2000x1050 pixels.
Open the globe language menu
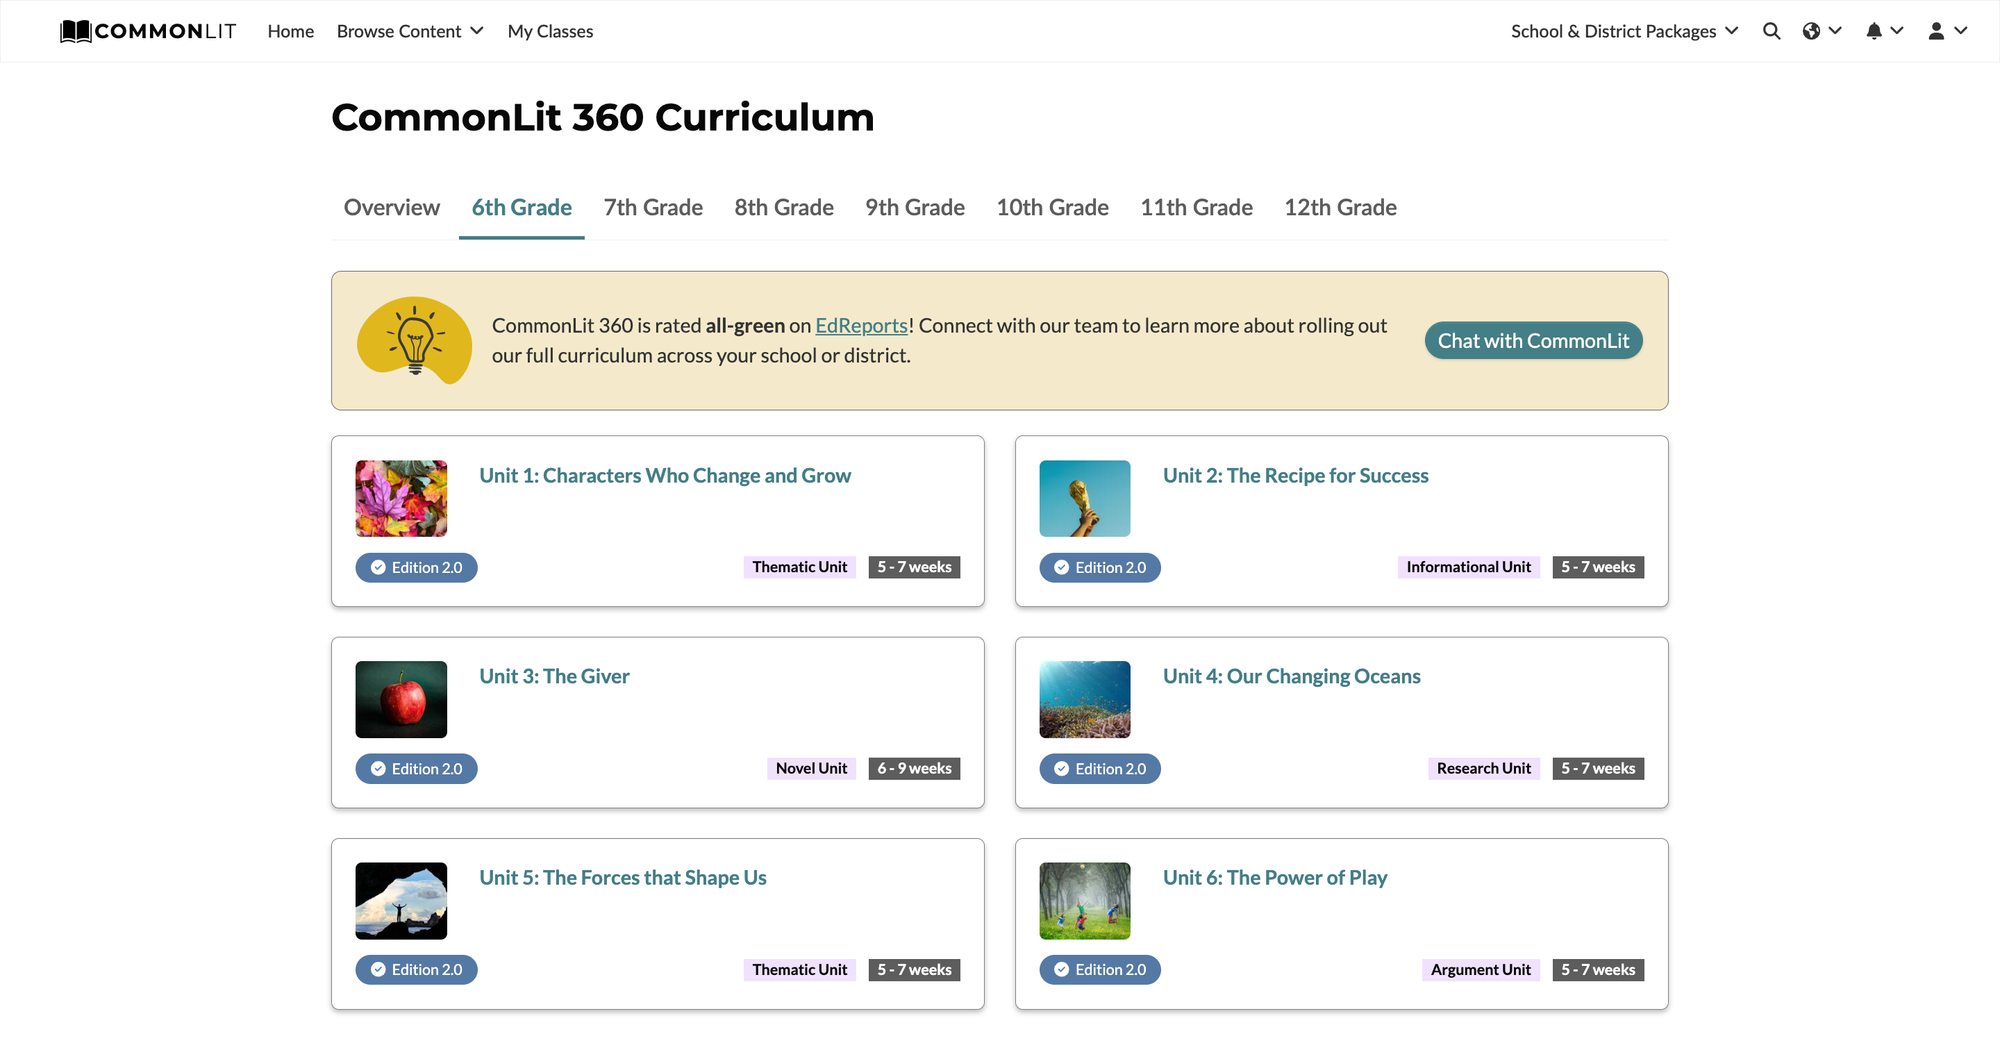[1822, 31]
